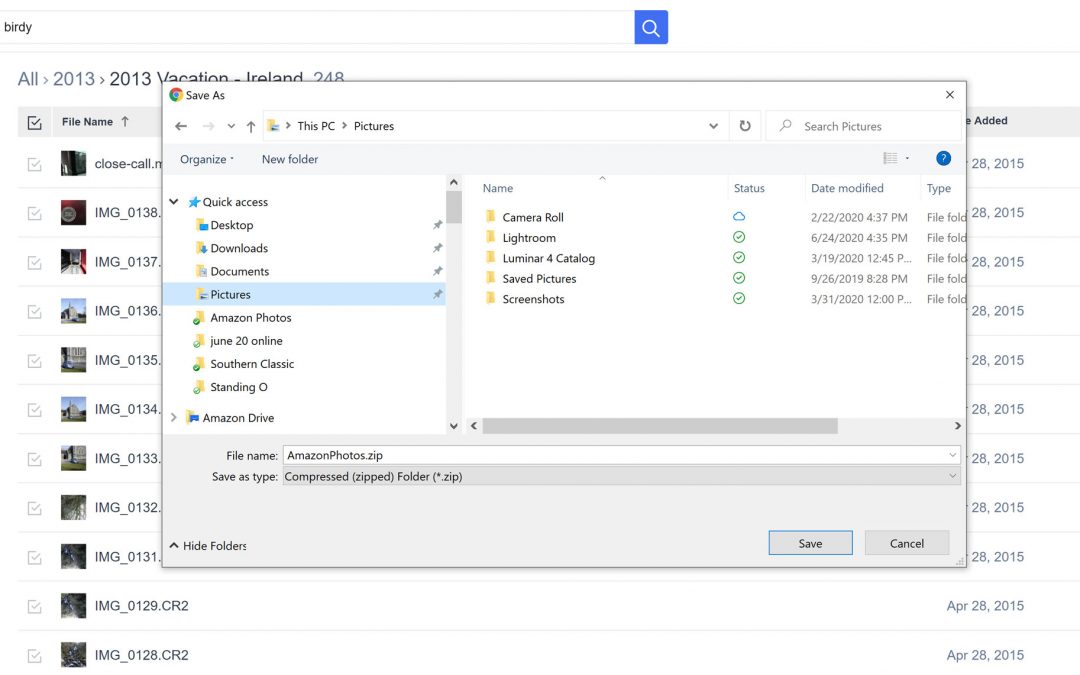Click the Save button

point(810,543)
